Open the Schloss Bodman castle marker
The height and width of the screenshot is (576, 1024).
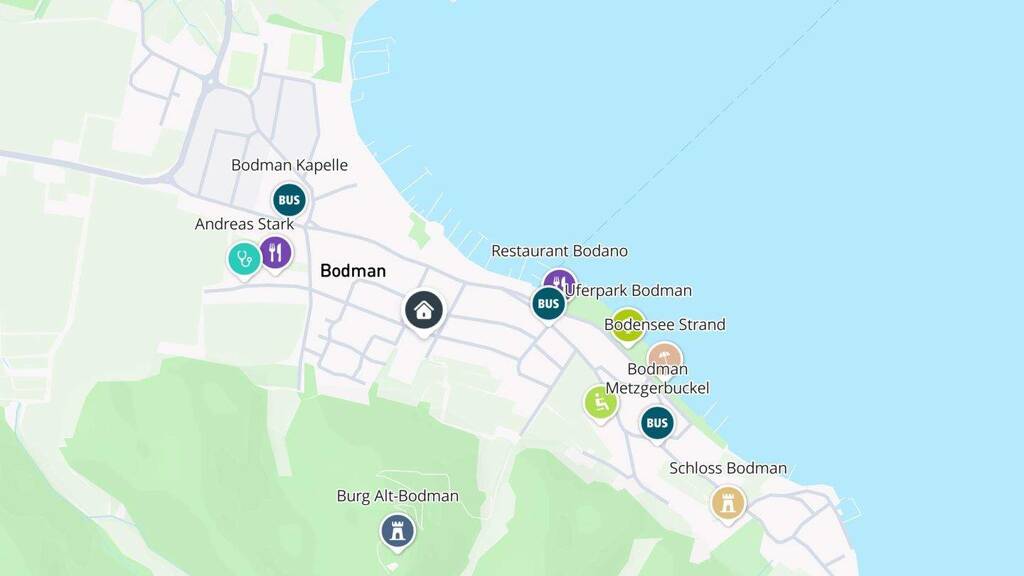pyautogui.click(x=728, y=503)
